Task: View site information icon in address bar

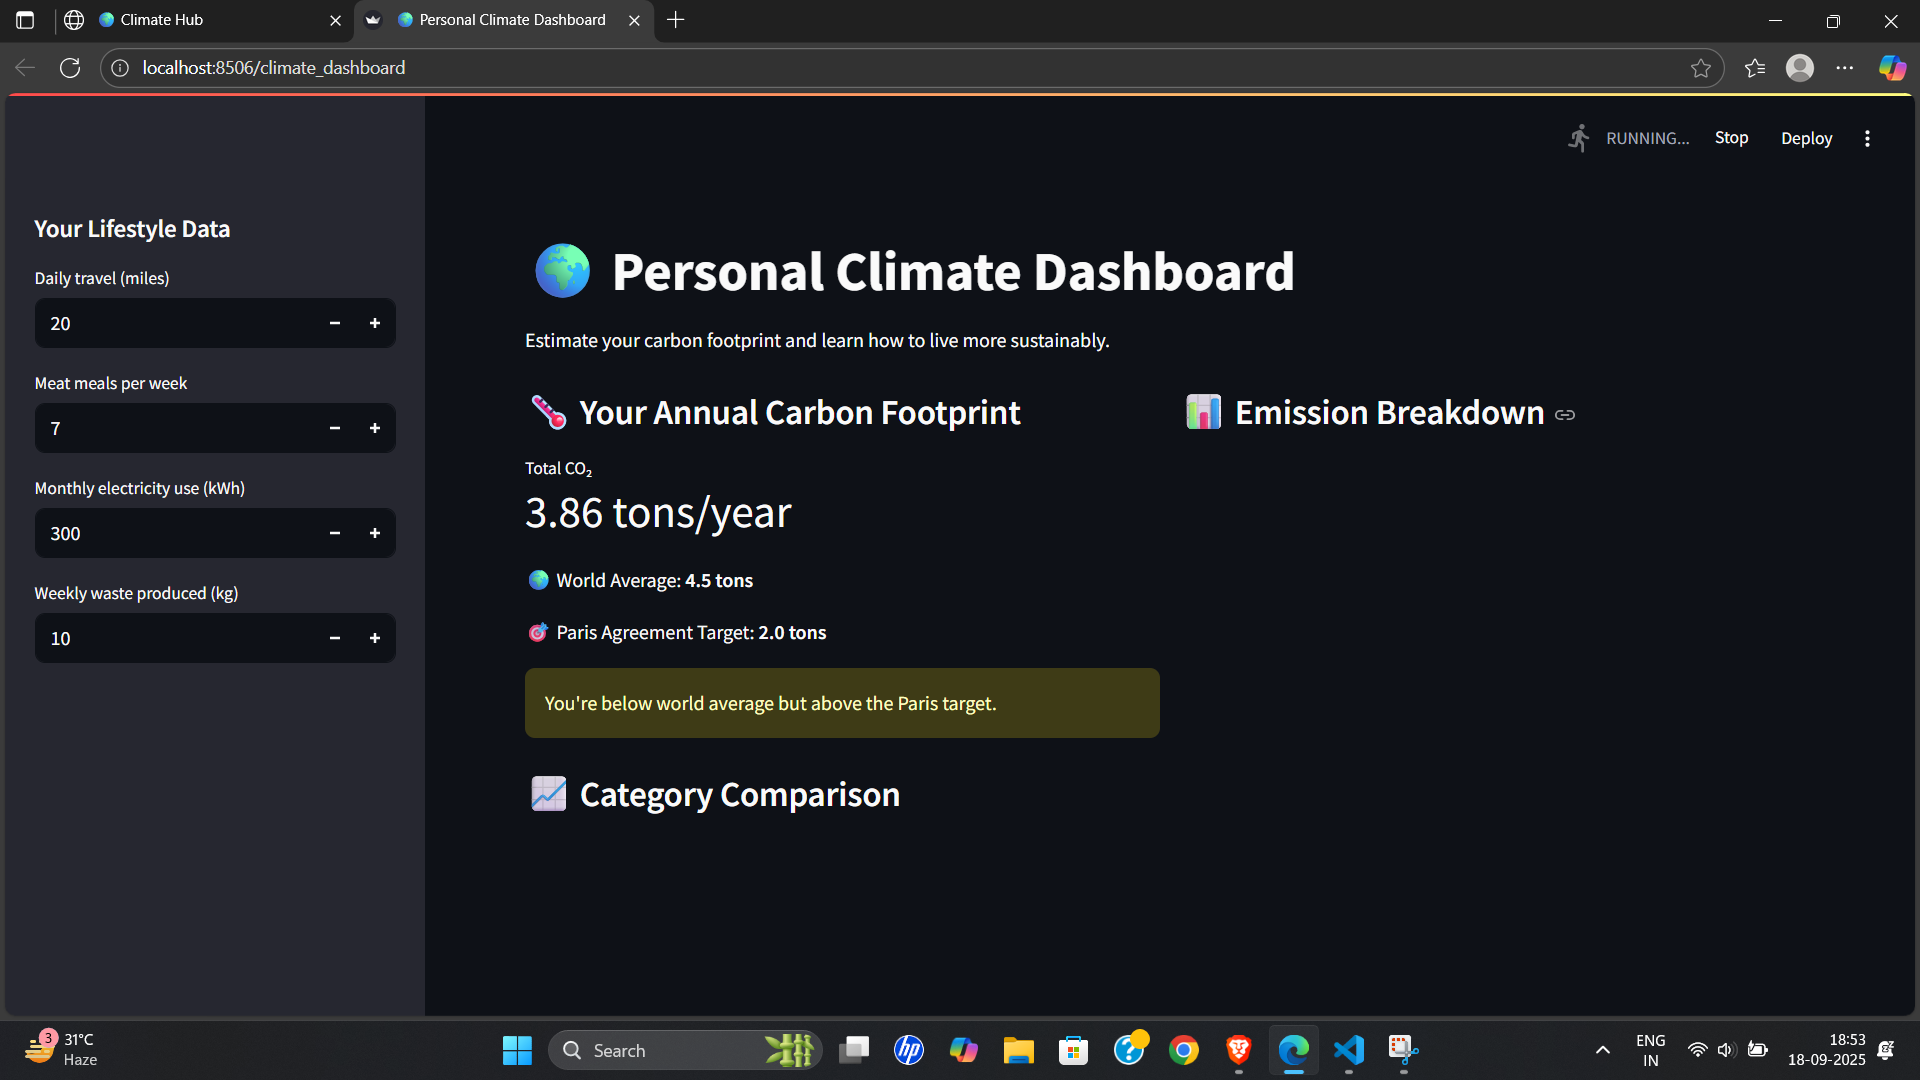Action: point(120,68)
